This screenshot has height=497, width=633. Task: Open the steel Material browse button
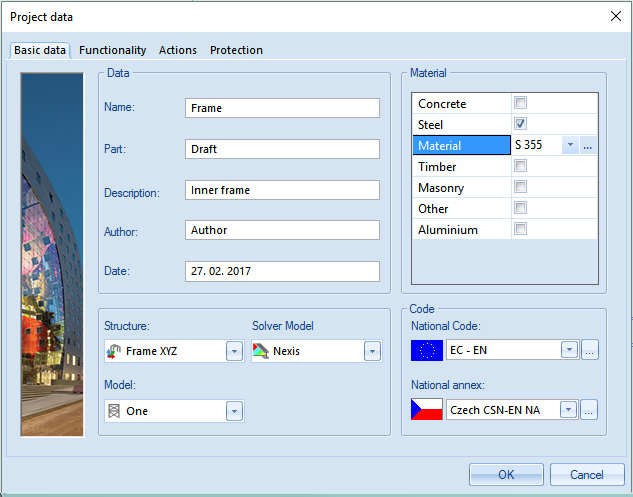click(x=588, y=146)
